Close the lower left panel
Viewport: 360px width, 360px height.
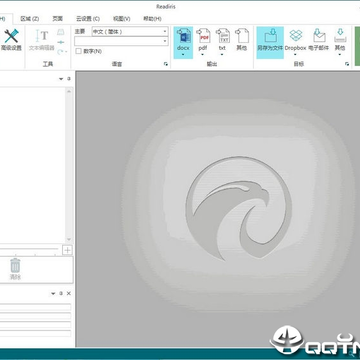point(69,293)
